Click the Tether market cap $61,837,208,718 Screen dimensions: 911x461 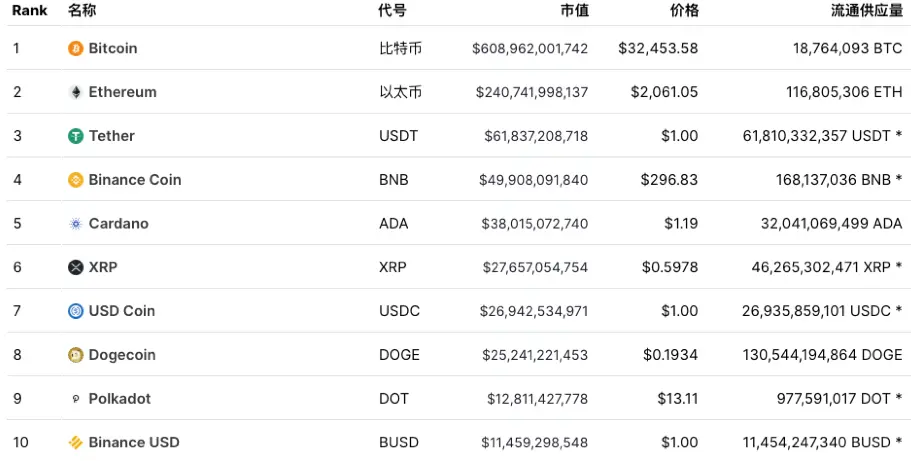pyautogui.click(x=536, y=136)
